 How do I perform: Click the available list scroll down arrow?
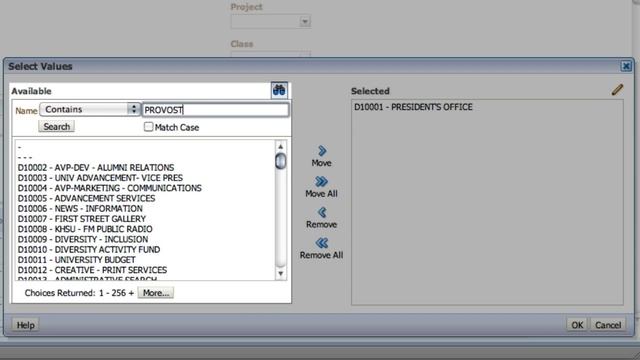point(280,273)
